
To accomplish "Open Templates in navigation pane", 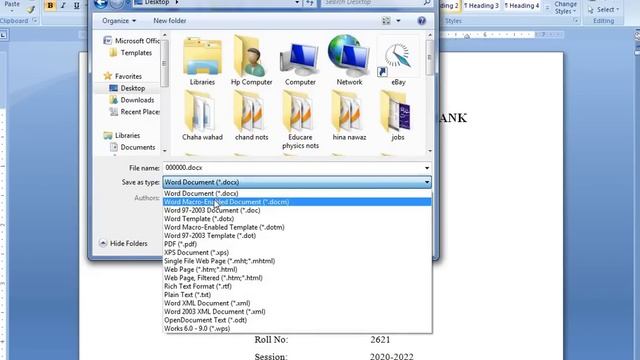I will 131,53.
